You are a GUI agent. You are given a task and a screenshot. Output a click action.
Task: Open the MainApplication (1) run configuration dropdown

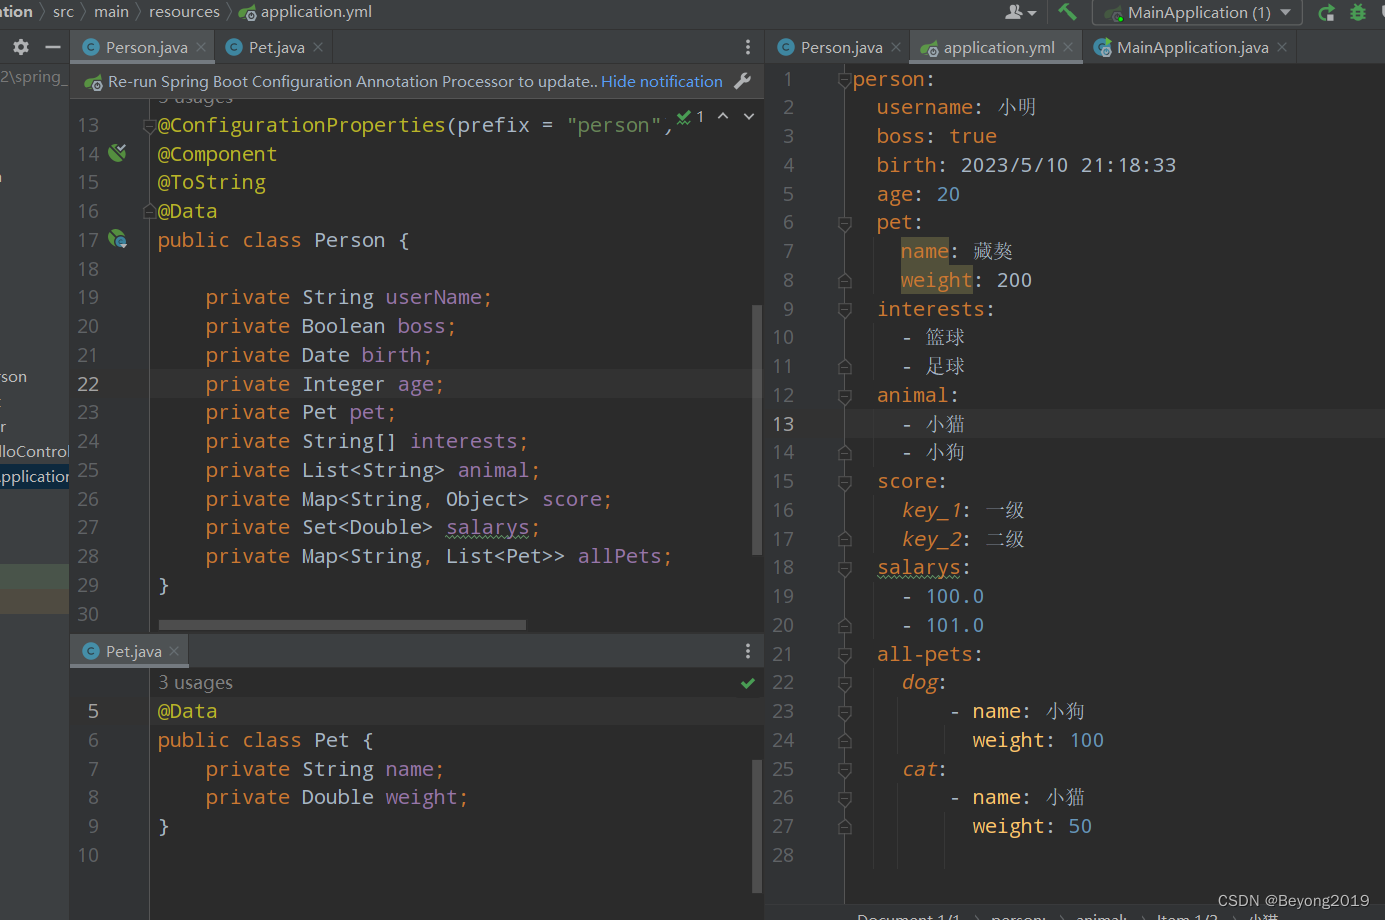1196,13
